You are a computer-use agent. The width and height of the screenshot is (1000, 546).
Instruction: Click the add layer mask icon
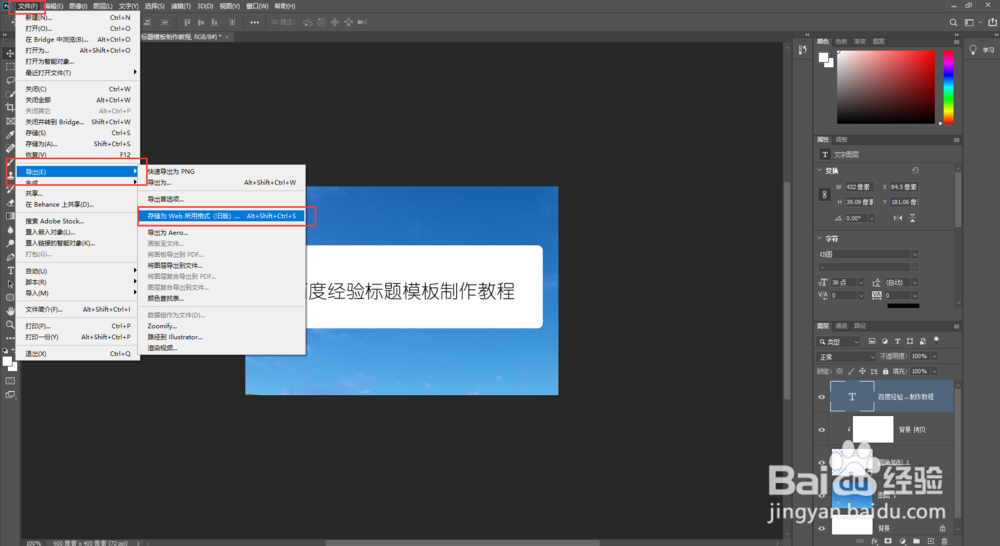coord(888,541)
